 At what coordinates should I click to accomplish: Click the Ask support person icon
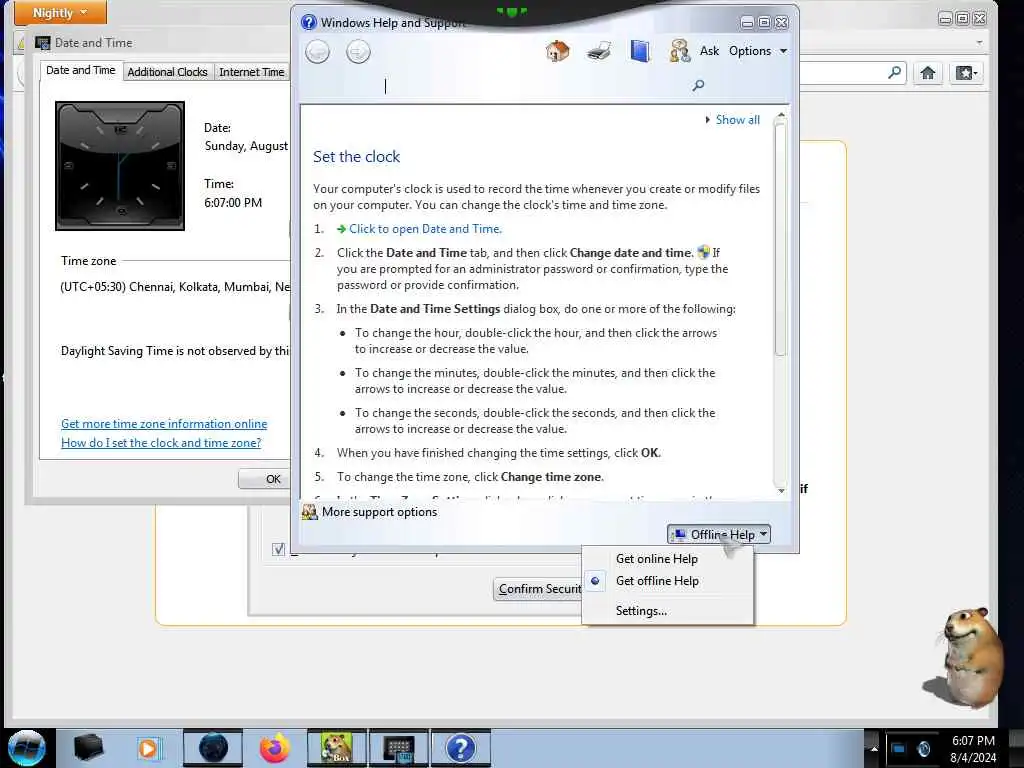pos(679,51)
